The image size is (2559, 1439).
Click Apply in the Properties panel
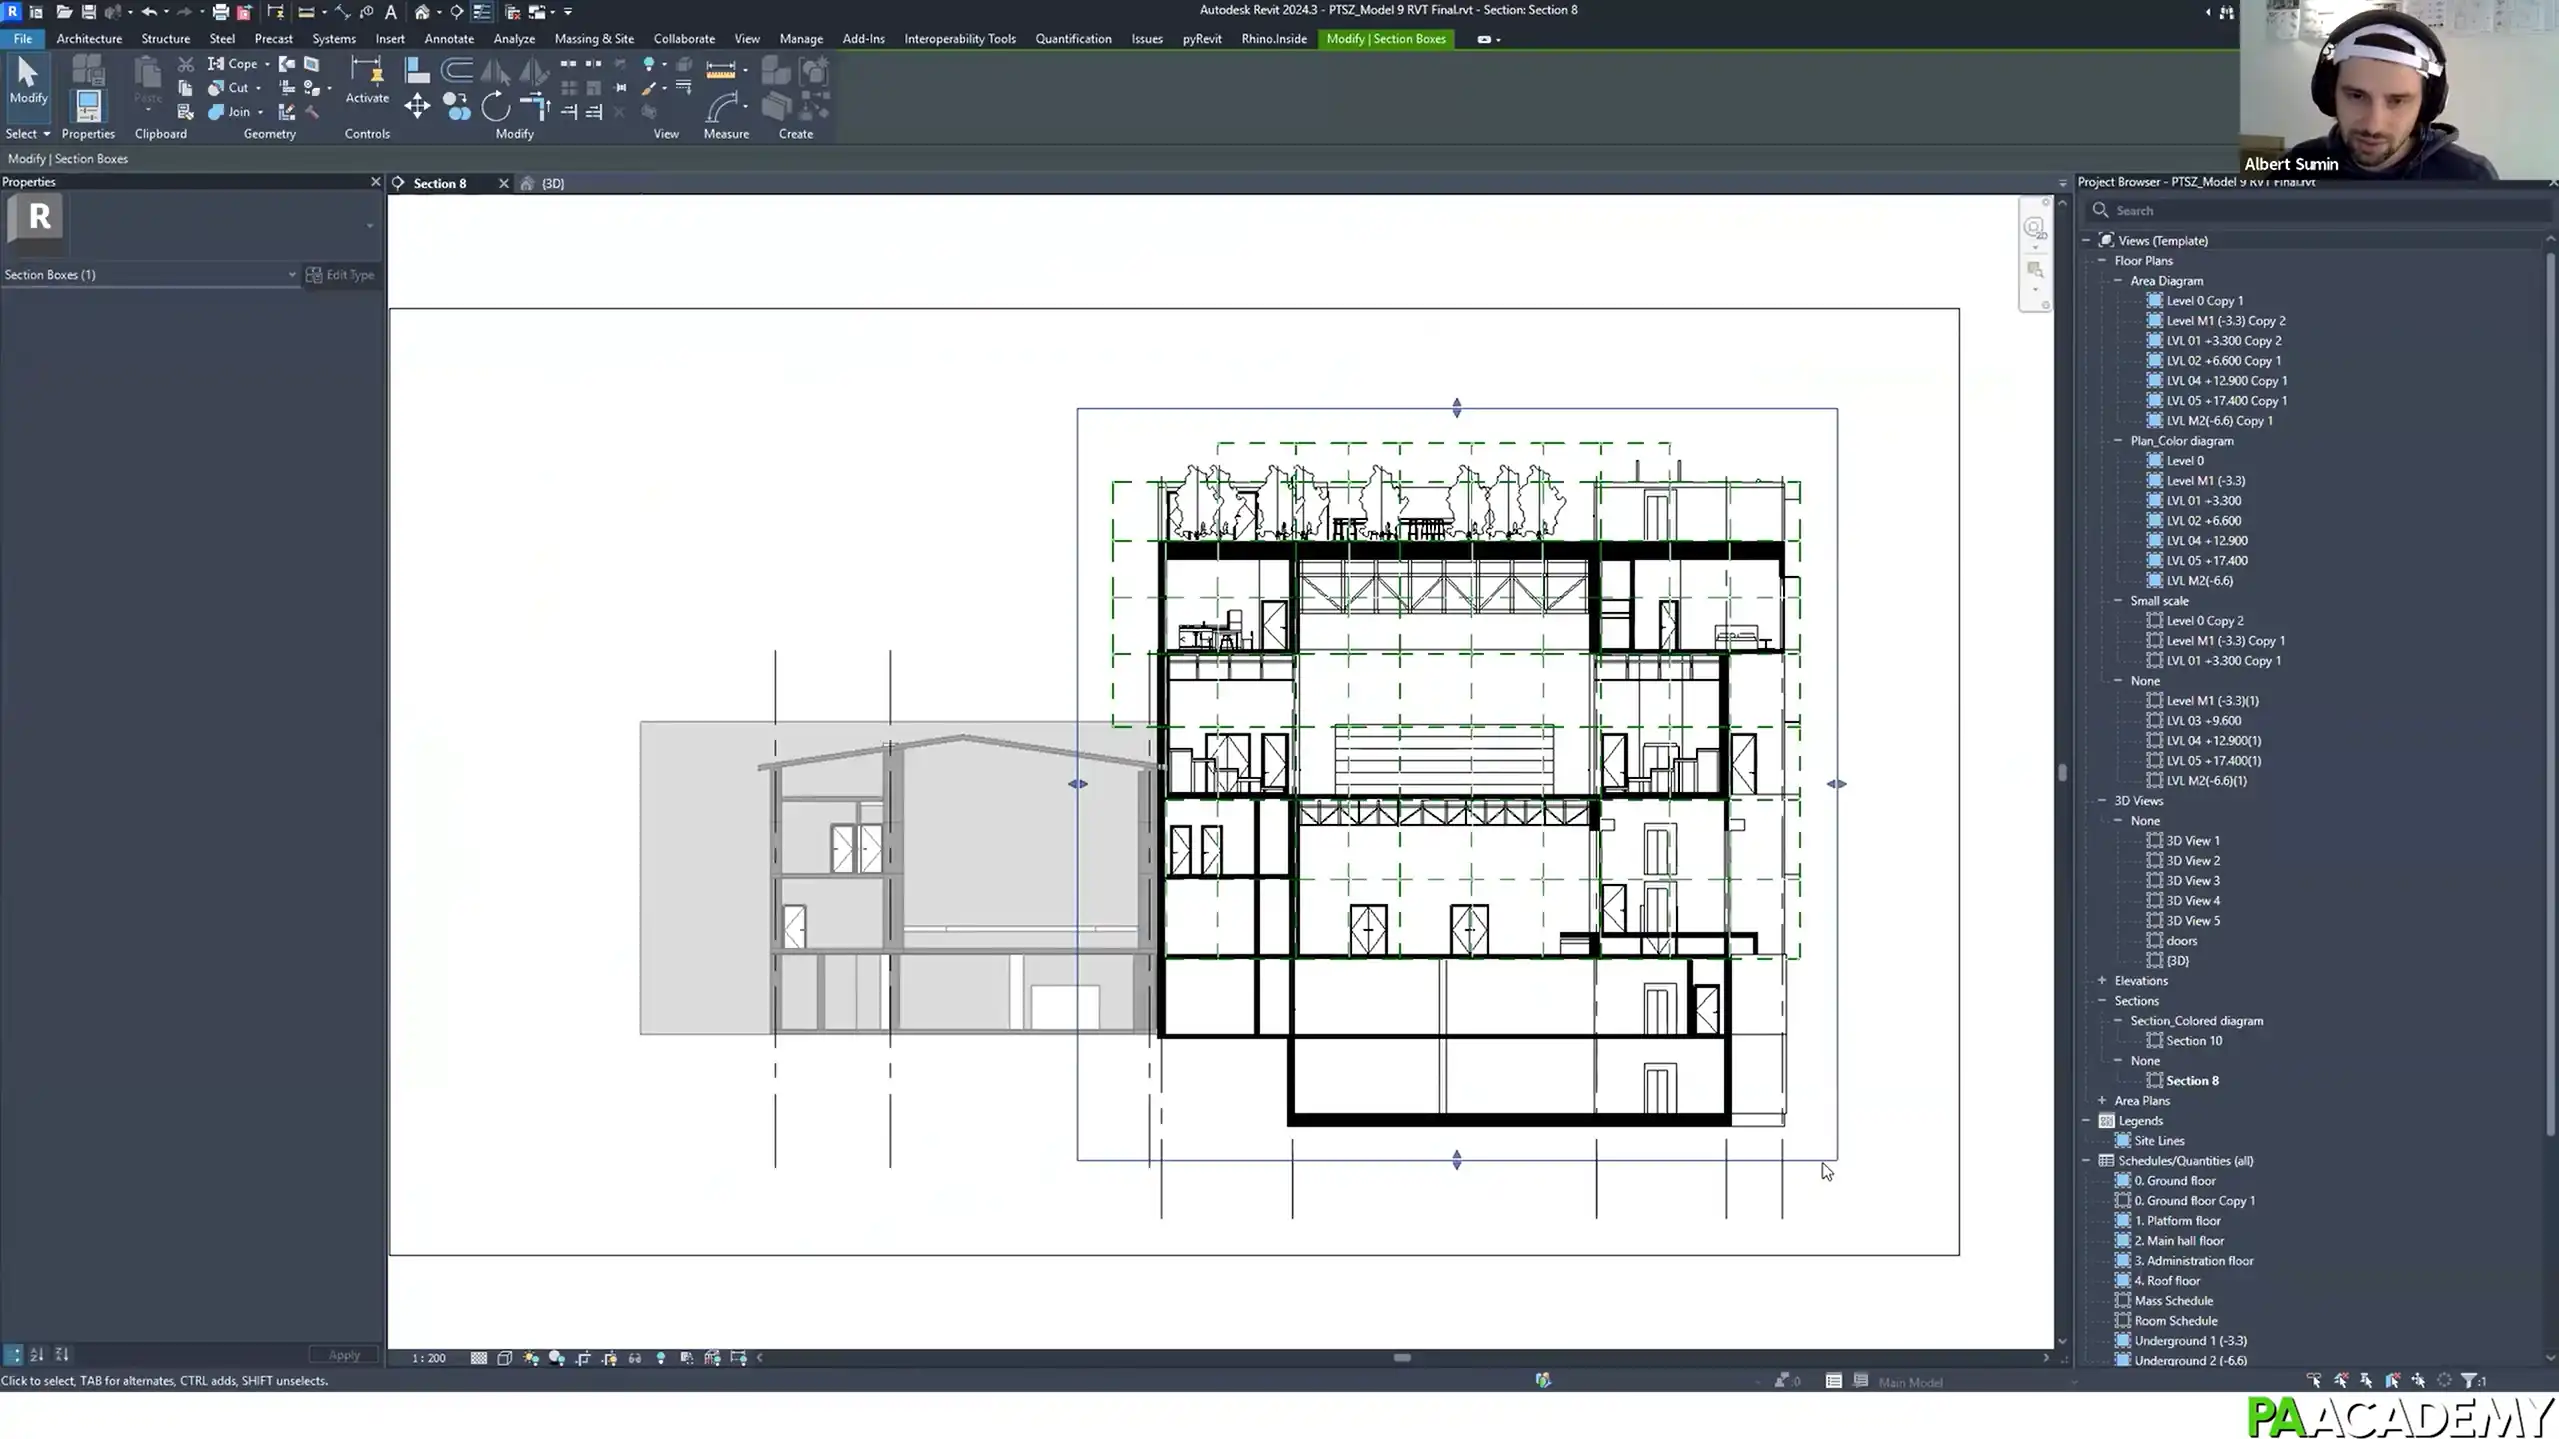coord(343,1355)
